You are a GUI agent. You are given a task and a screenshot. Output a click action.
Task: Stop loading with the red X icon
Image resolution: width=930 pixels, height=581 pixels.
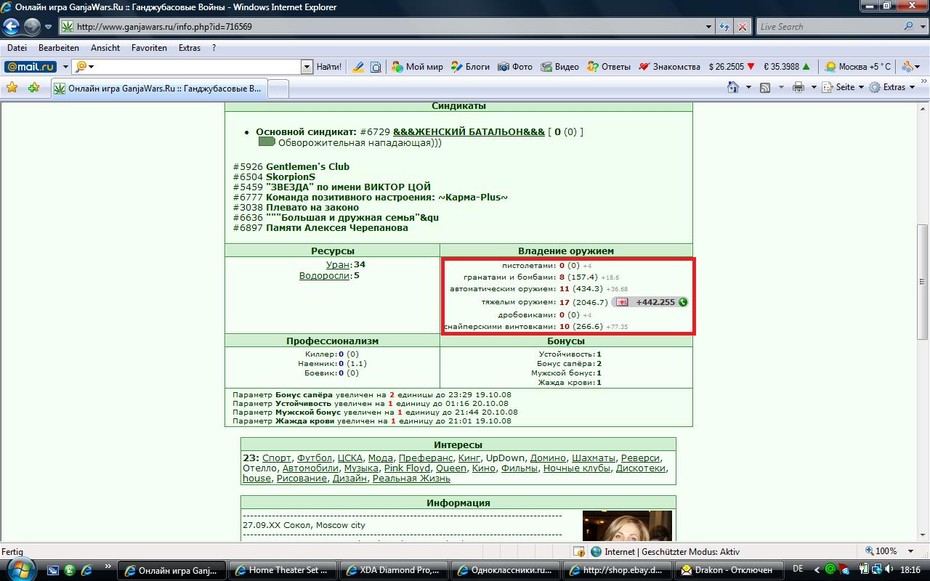[x=742, y=27]
